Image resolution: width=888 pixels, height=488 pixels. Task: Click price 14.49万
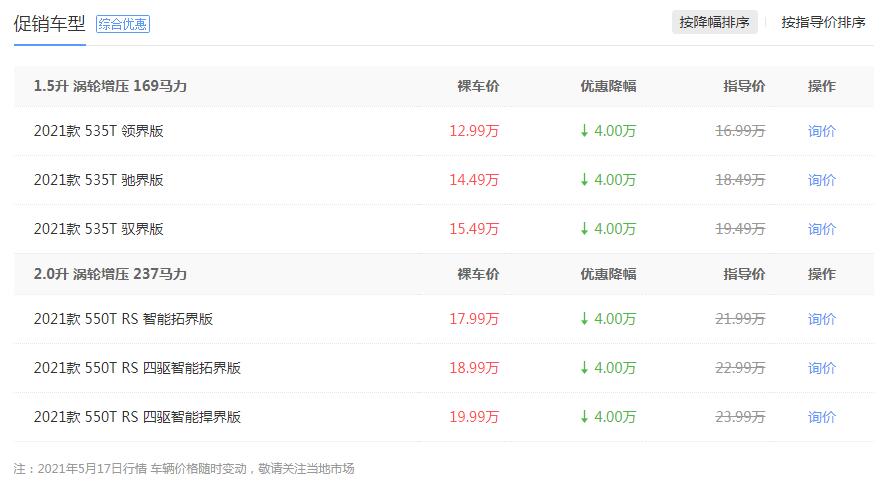(474, 180)
